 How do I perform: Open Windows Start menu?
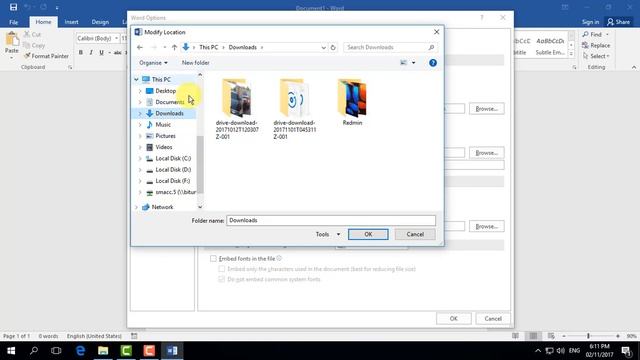point(11,351)
